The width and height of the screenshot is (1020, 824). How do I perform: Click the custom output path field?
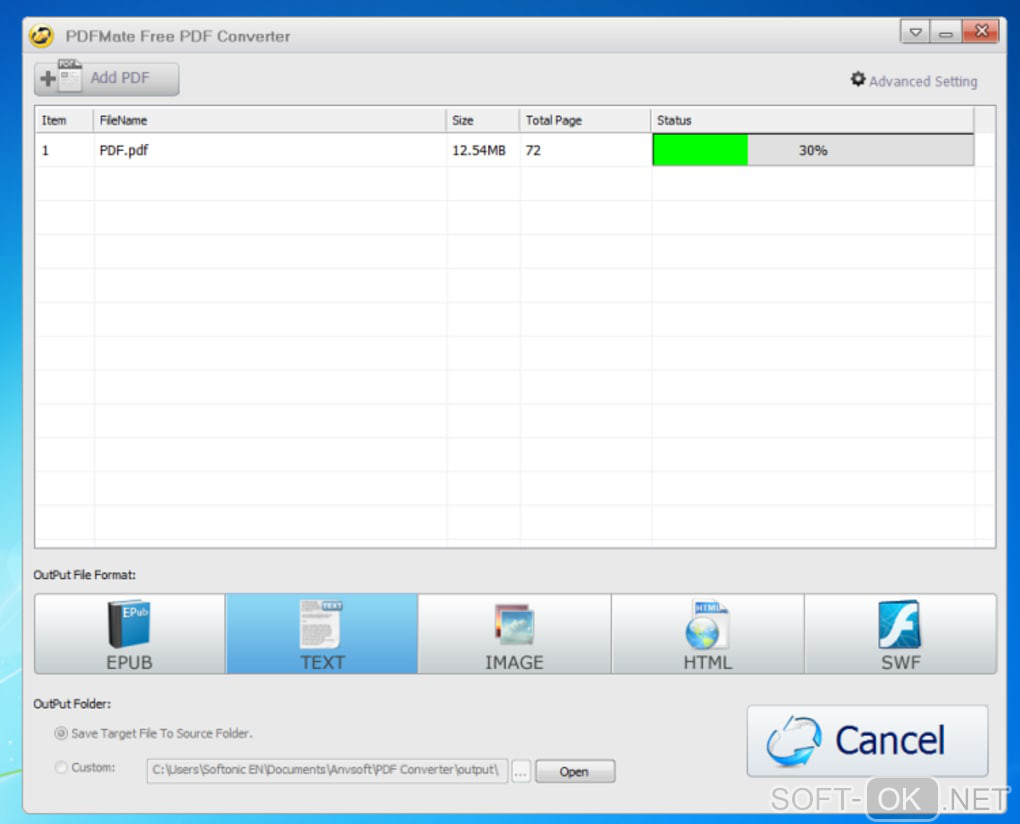pyautogui.click(x=327, y=771)
